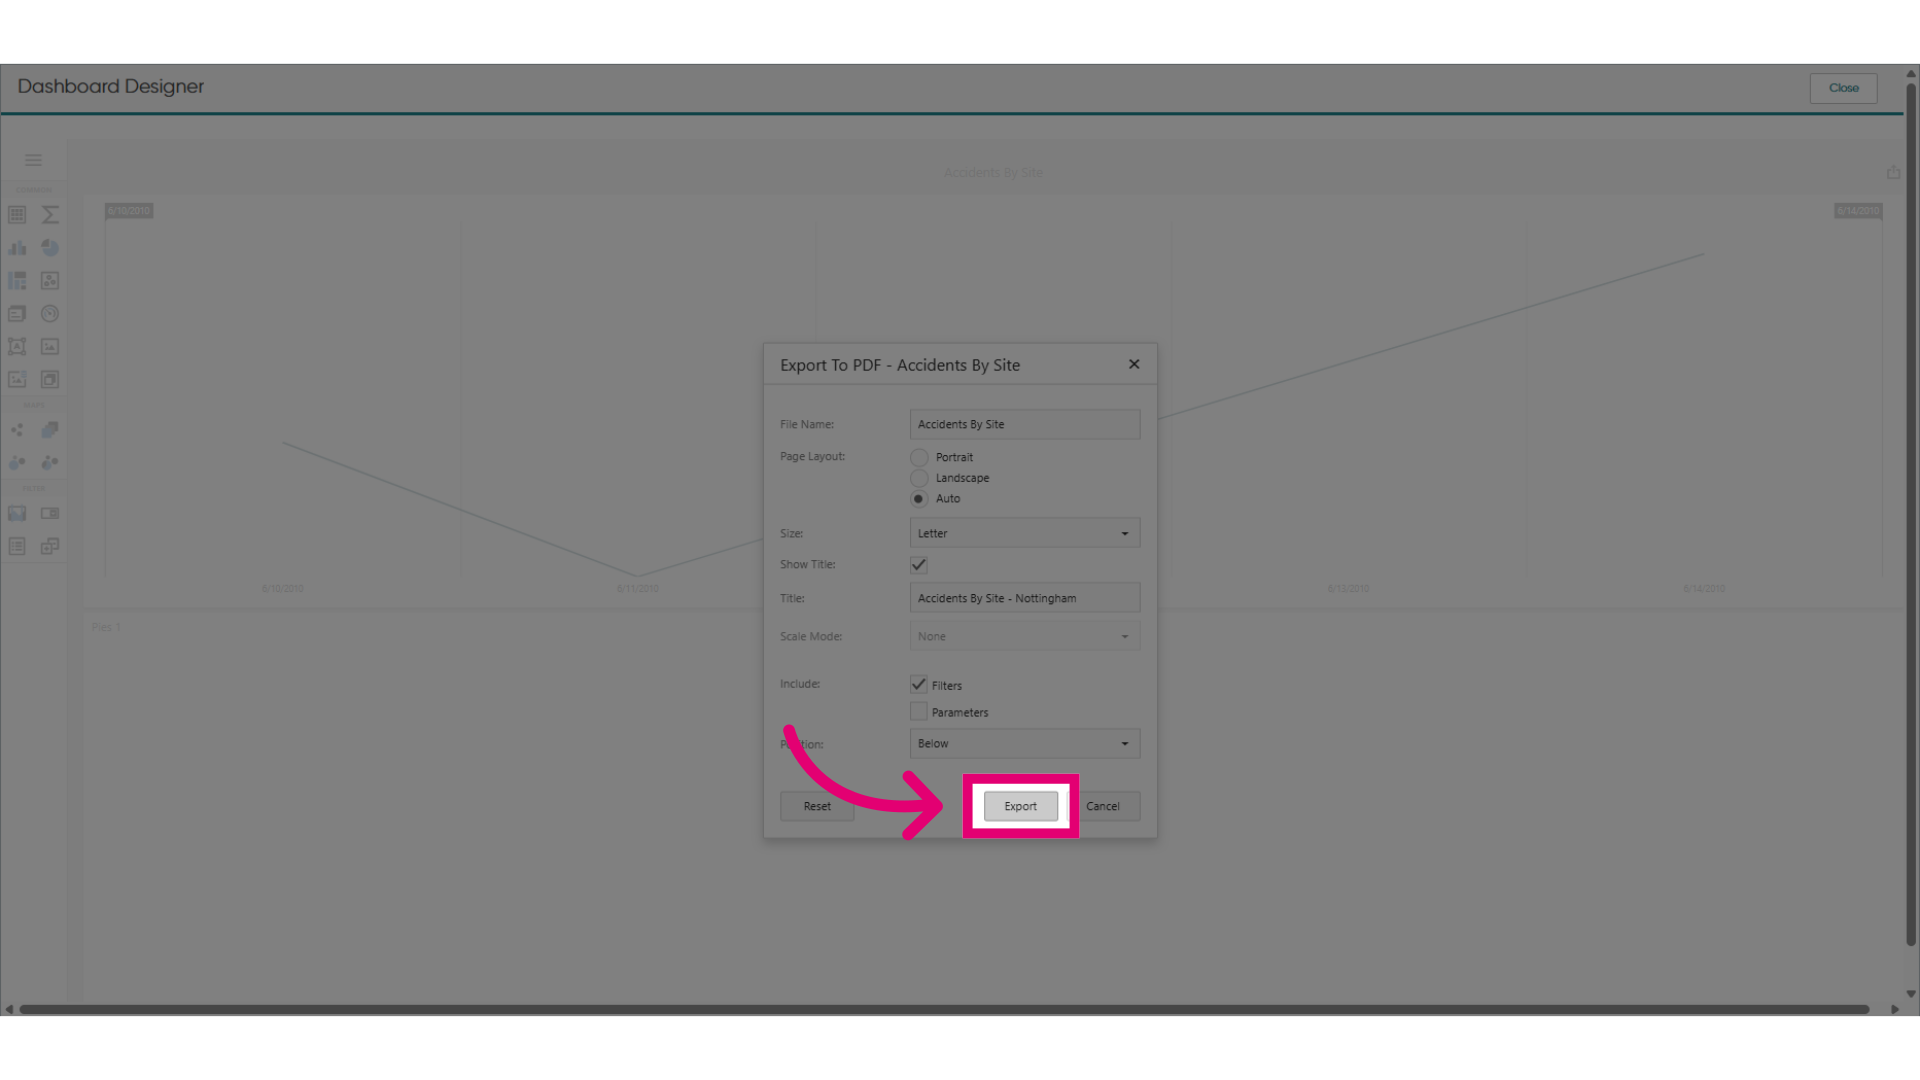This screenshot has width=1920, height=1080.
Task: Select the Pivot (sigma) item in toolbox
Action: click(50, 215)
